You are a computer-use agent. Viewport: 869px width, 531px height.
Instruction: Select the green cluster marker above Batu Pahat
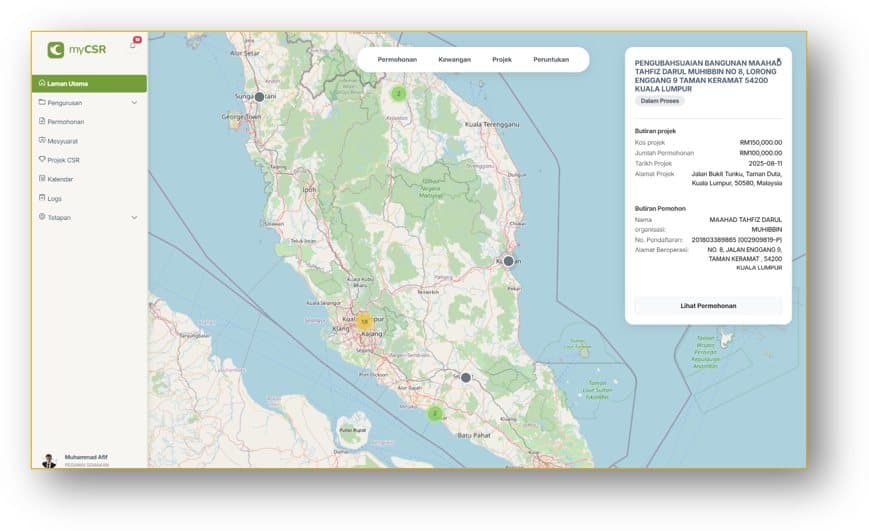[435, 413]
